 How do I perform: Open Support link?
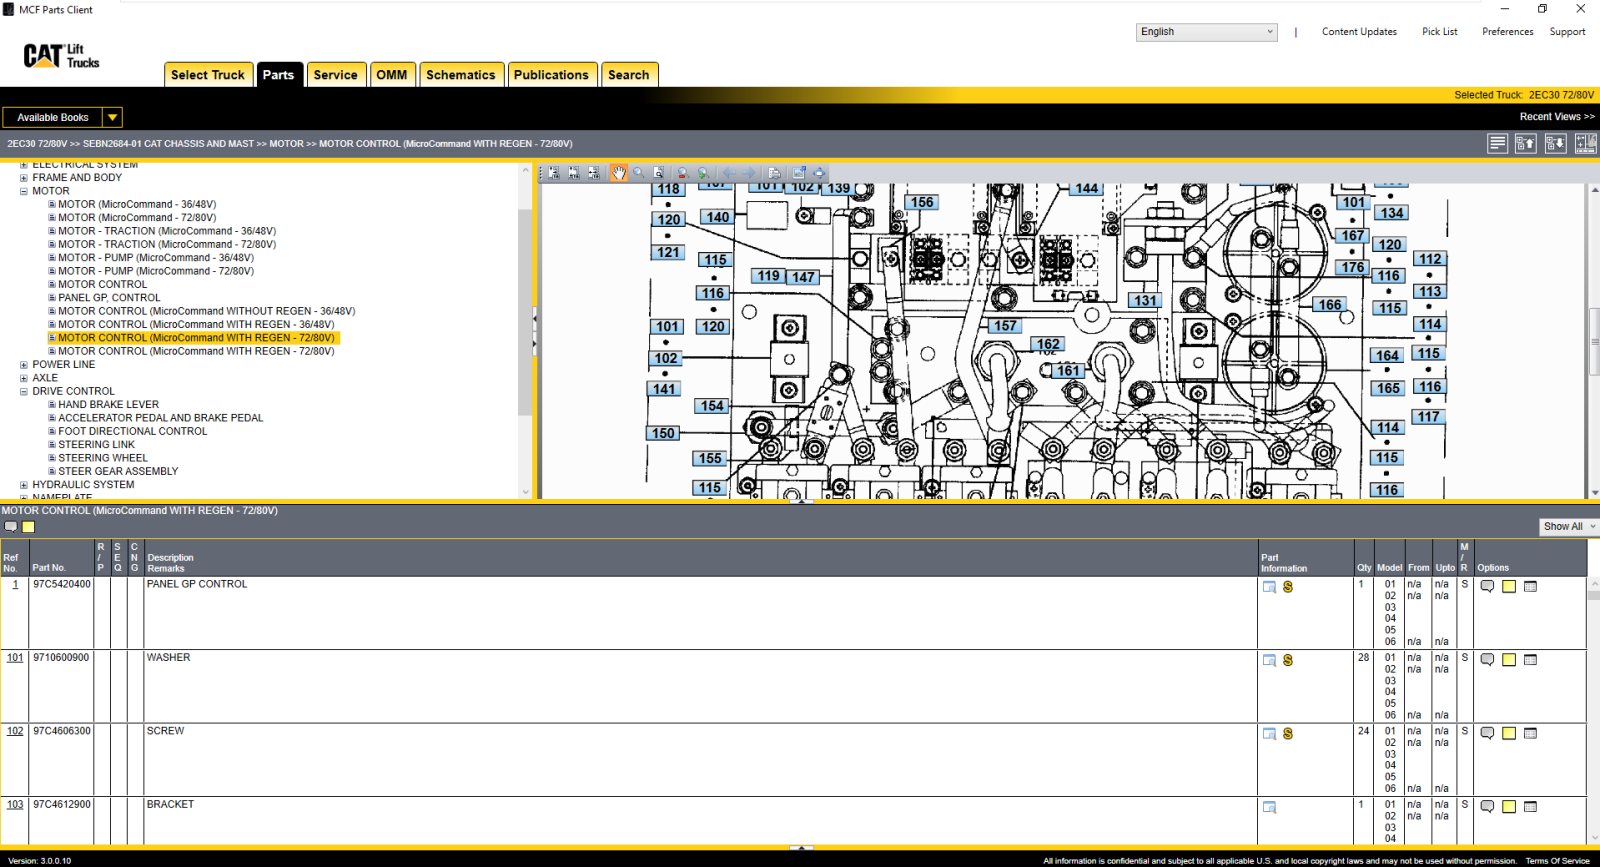1568,32
